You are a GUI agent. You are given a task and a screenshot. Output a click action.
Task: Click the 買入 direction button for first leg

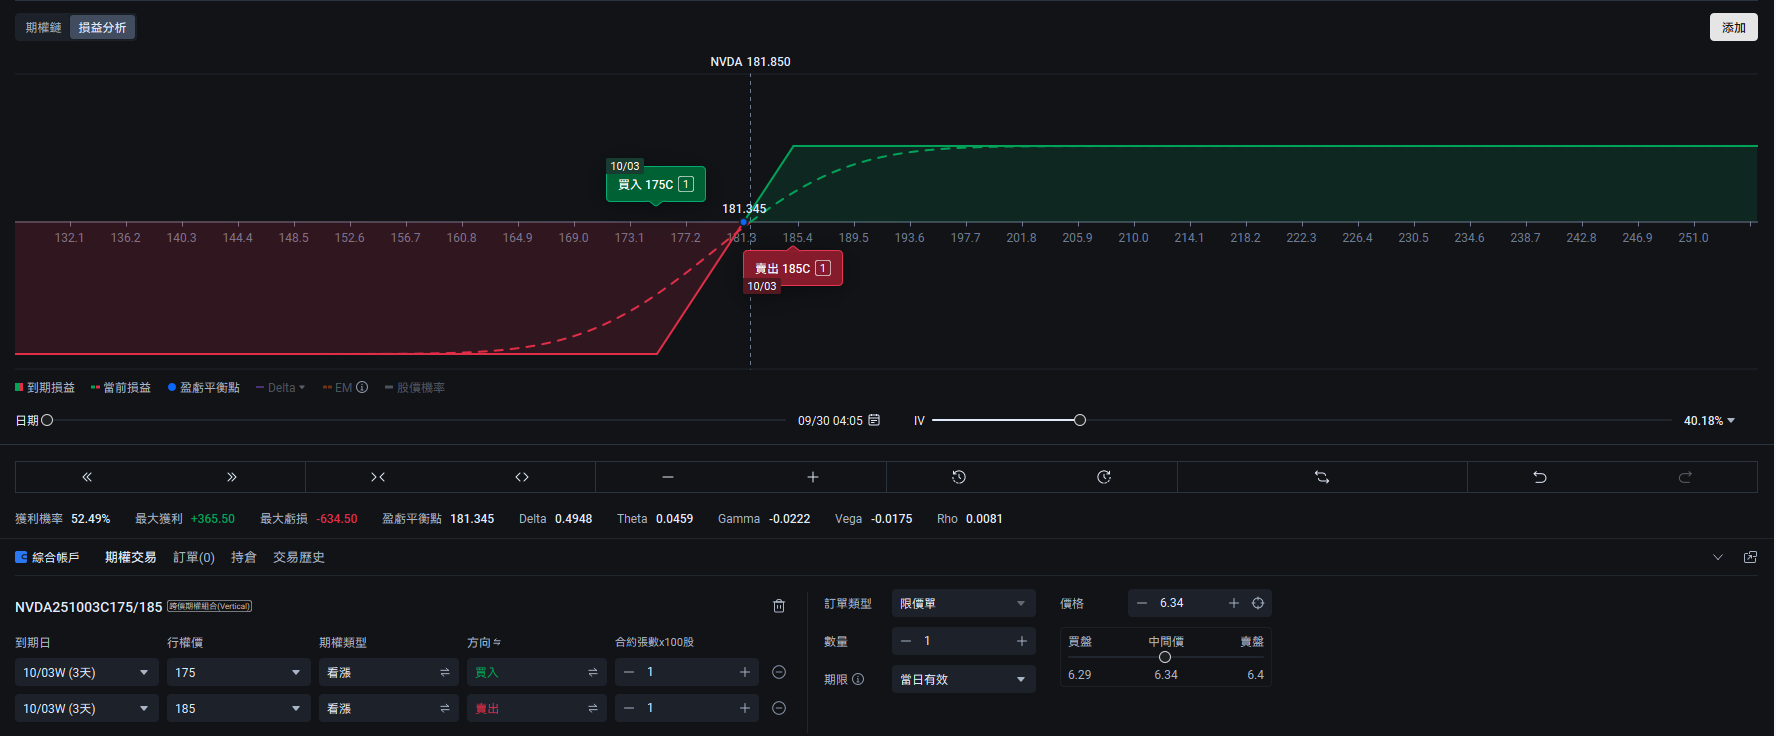(536, 672)
